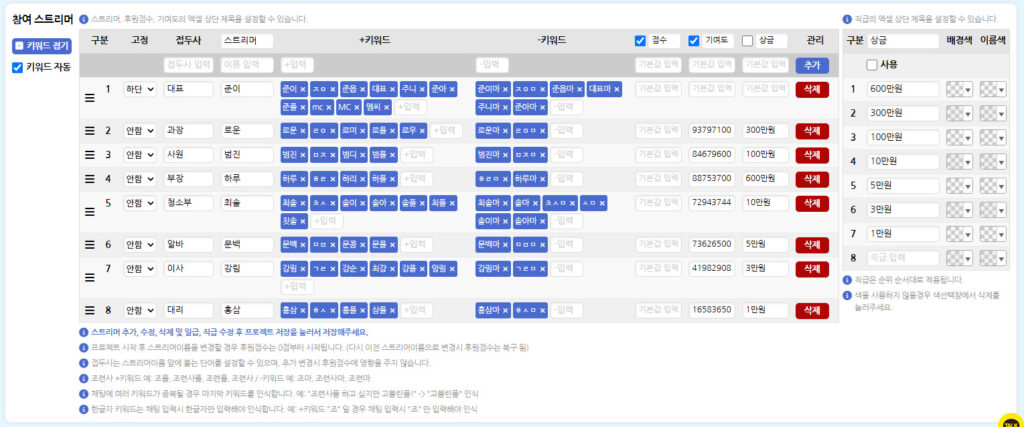Image resolution: width=1024 pixels, height=427 pixels.
Task: Remove the '앙림' keyword tag via x
Action: click(x=452, y=269)
